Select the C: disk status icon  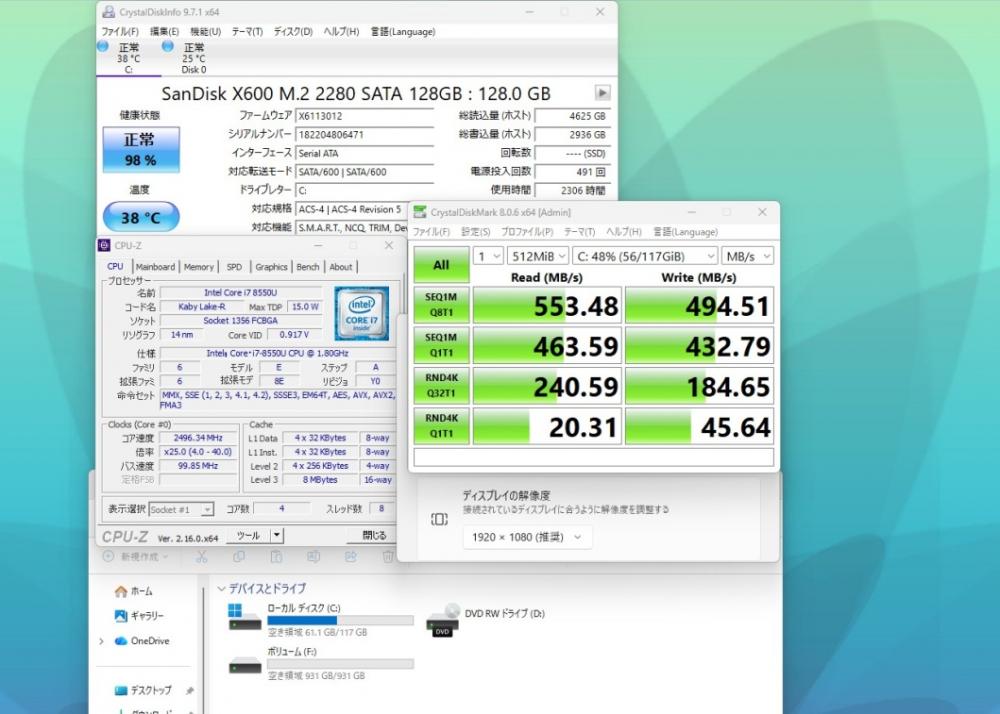pos(103,47)
